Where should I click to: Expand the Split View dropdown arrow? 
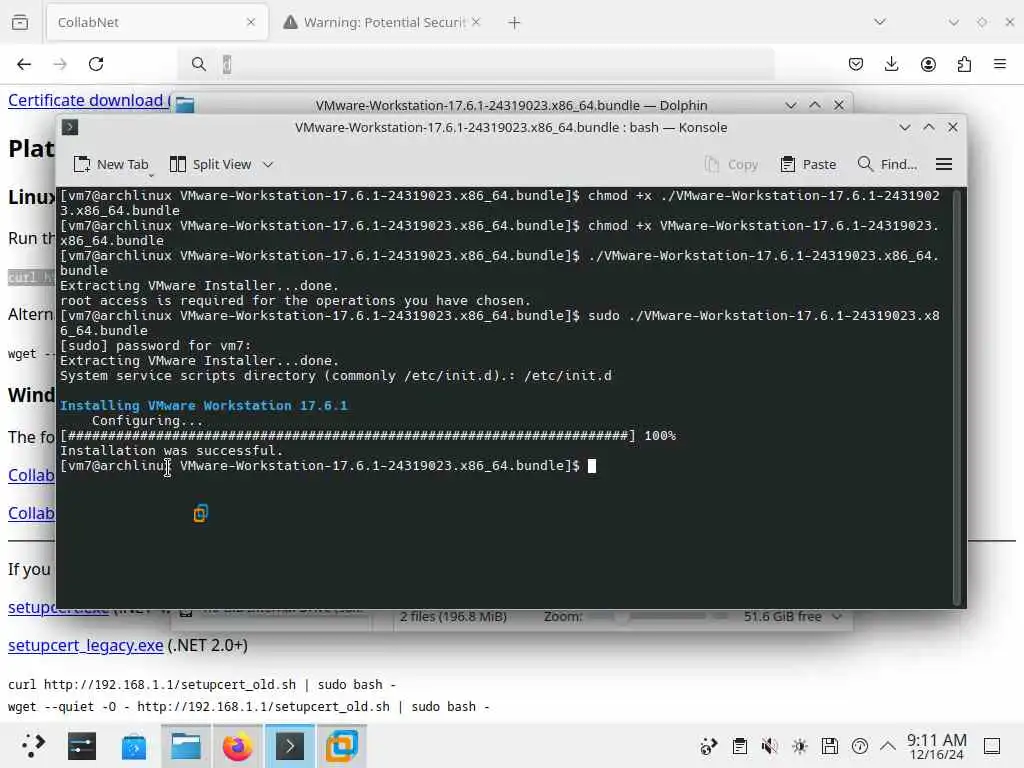268,165
